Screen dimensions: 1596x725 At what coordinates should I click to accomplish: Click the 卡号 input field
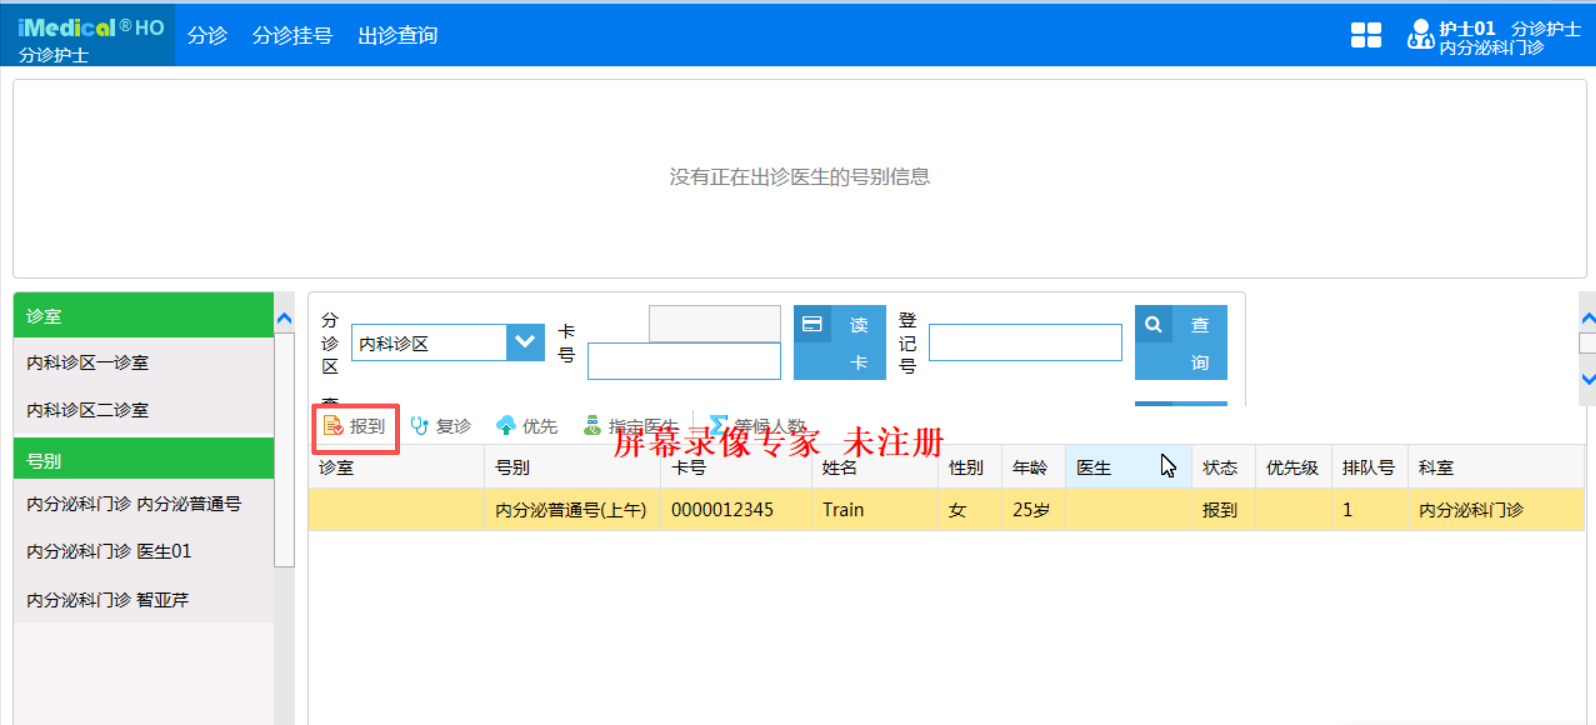click(x=684, y=361)
